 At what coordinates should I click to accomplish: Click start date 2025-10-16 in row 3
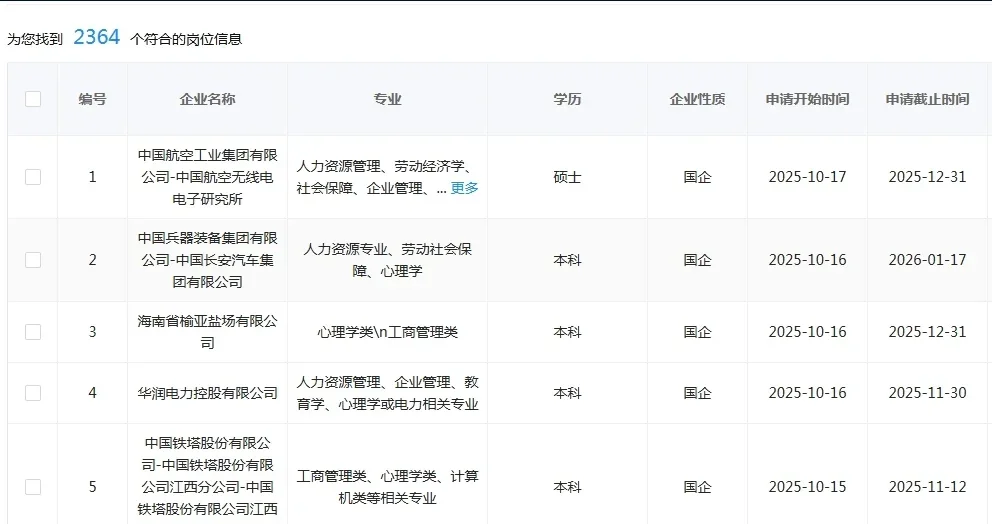[x=807, y=332]
